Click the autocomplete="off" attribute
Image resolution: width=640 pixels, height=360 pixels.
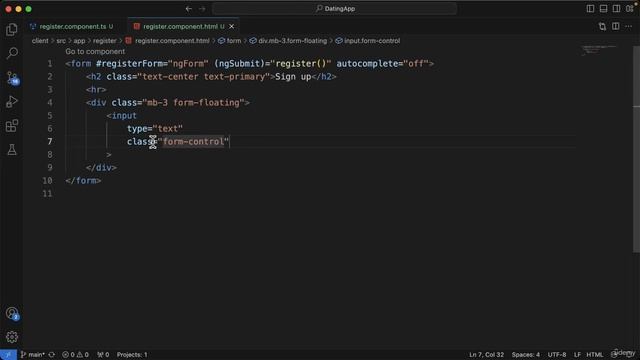coord(382,64)
